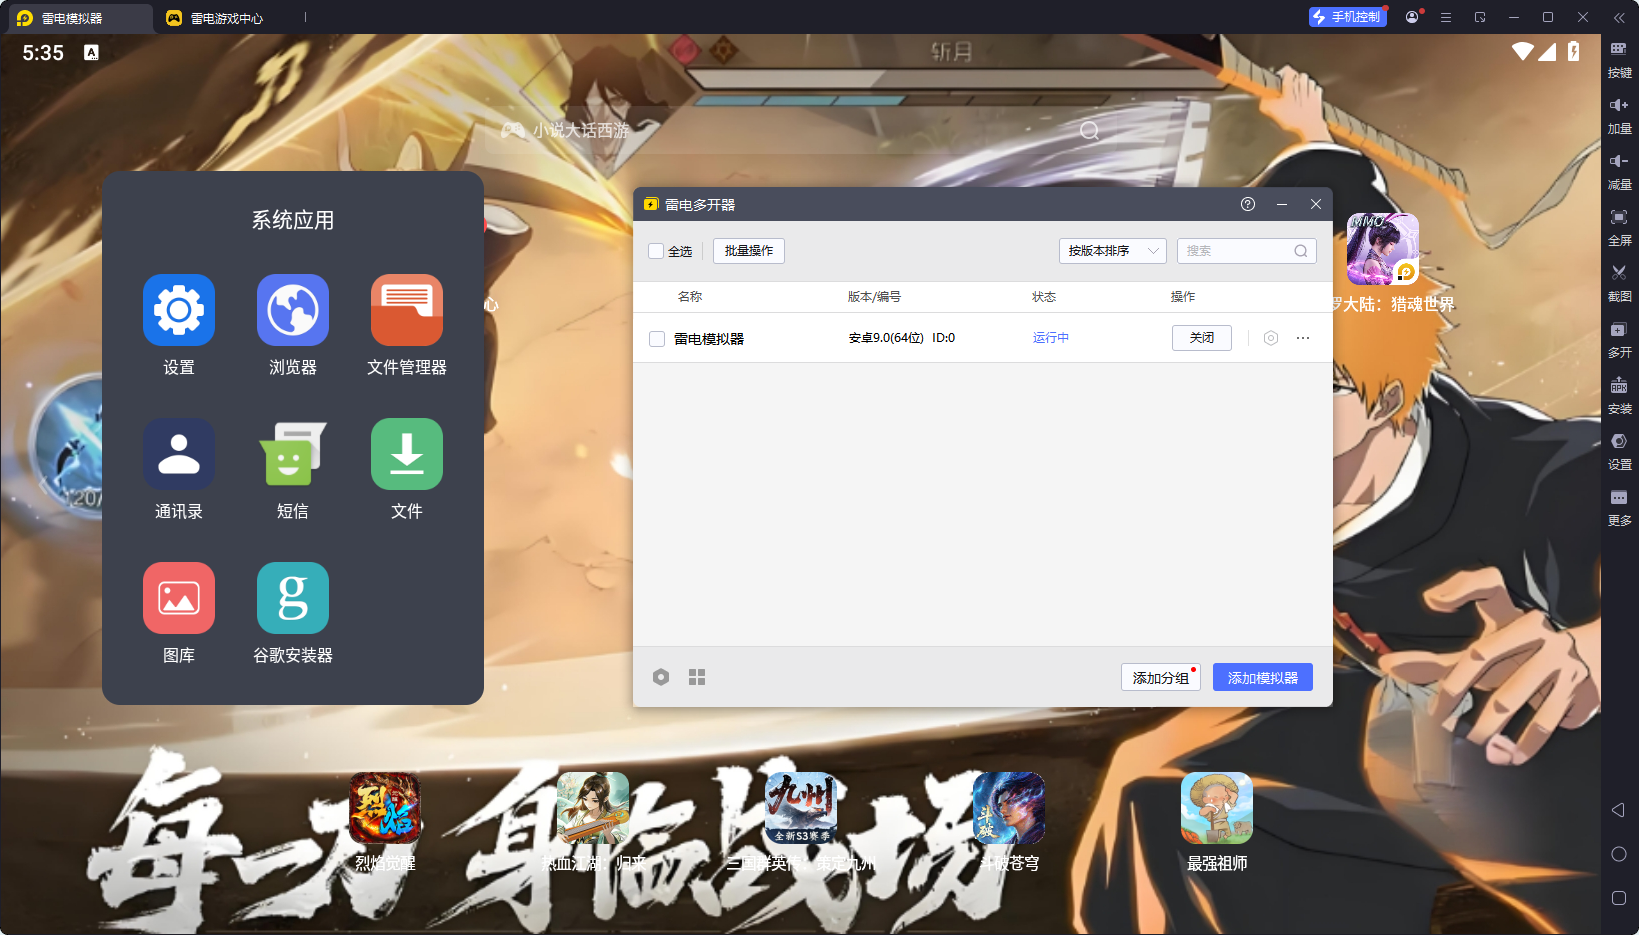Screen dimensions: 1639x935
Task: Expand the 按版本排序 sort dropdown
Action: coord(1112,251)
